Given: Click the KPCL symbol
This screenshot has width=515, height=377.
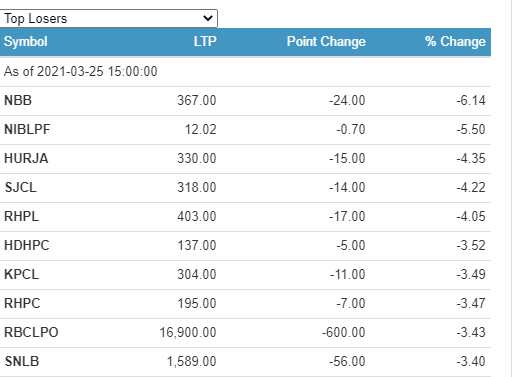Looking at the screenshot, I should click(21, 274).
